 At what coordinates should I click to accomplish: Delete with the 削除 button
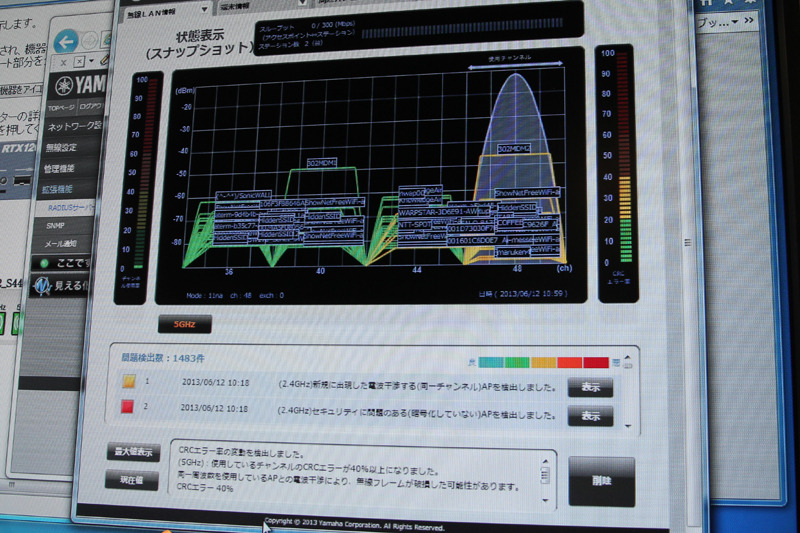coord(602,480)
